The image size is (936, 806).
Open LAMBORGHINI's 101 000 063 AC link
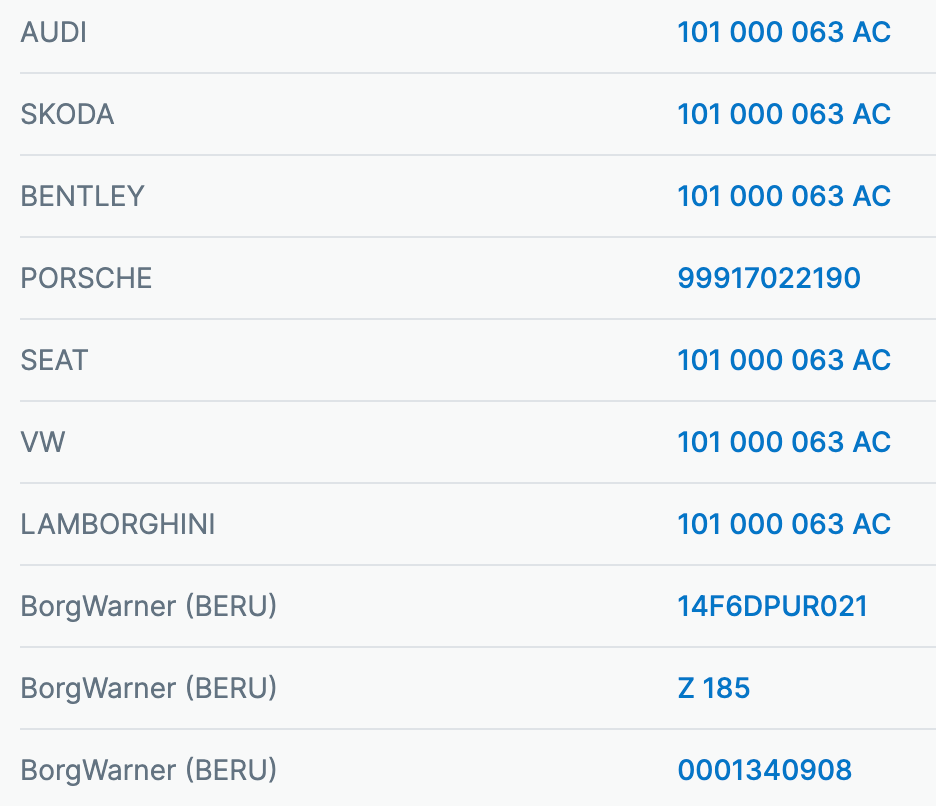[783, 525]
